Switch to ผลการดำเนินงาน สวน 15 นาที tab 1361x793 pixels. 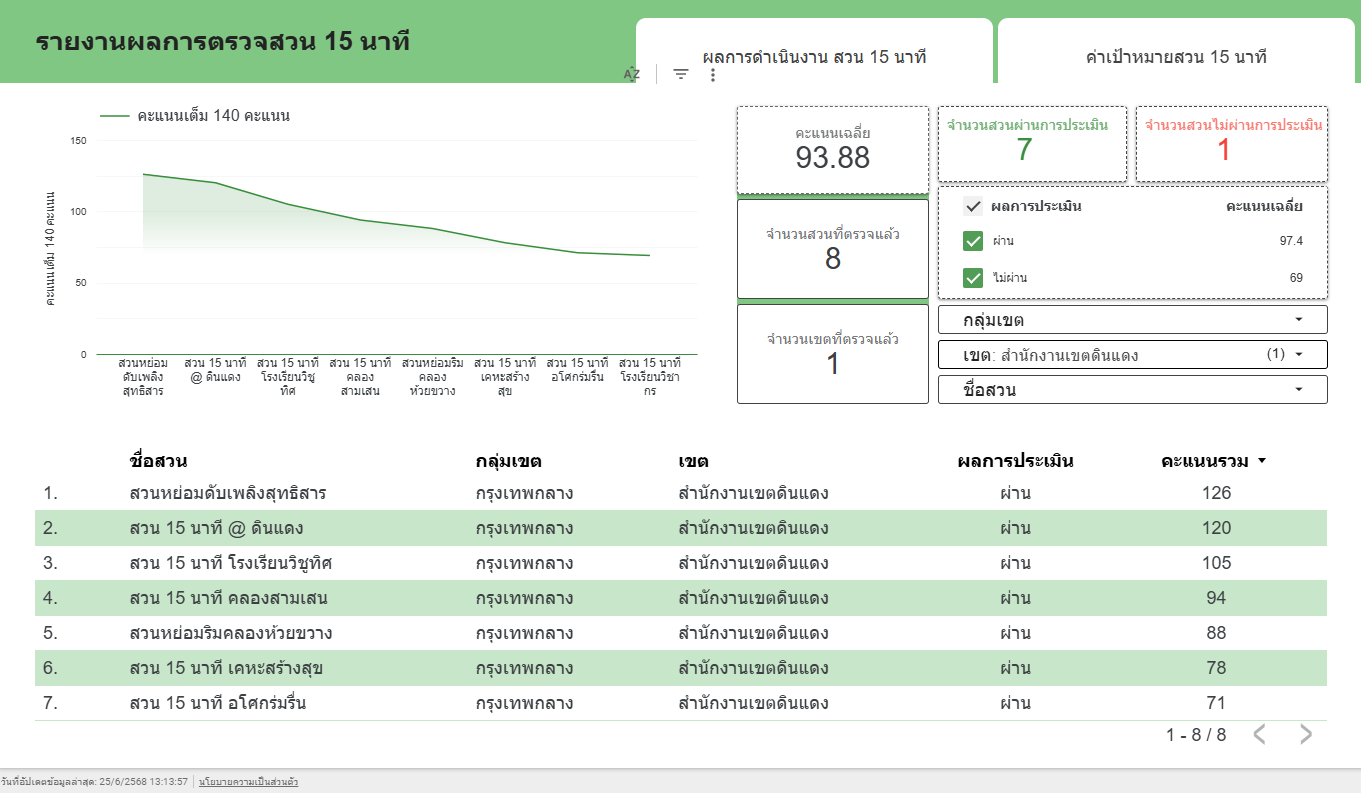click(x=814, y=57)
